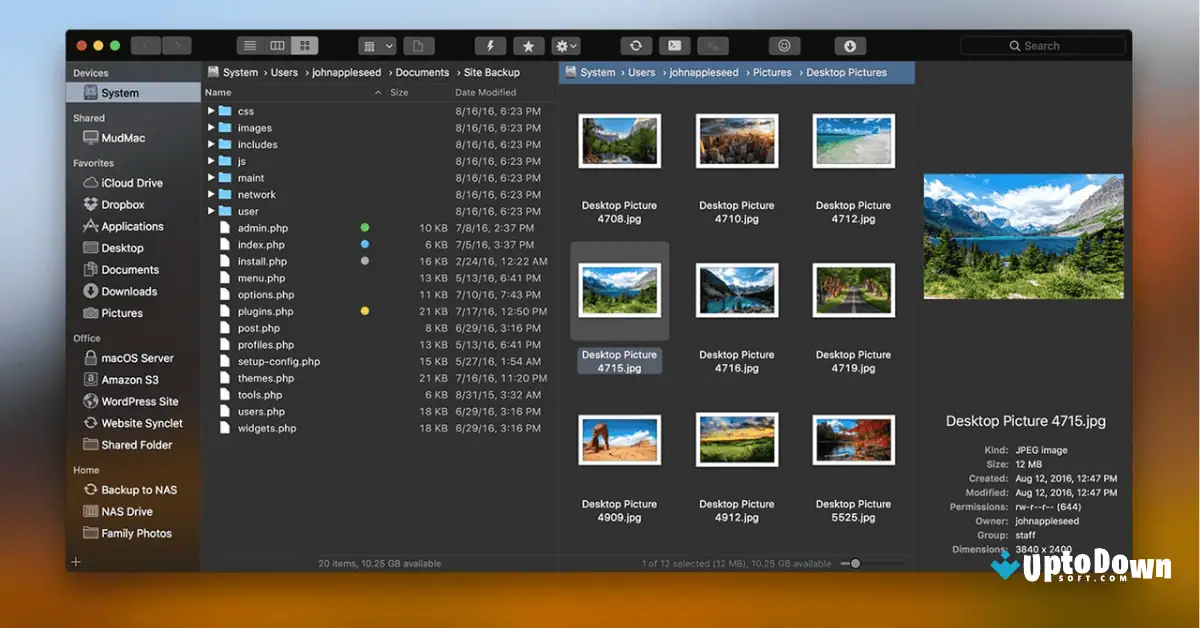Toggle the yellow status dot on plugins.php
This screenshot has width=1200, height=628.
(364, 311)
